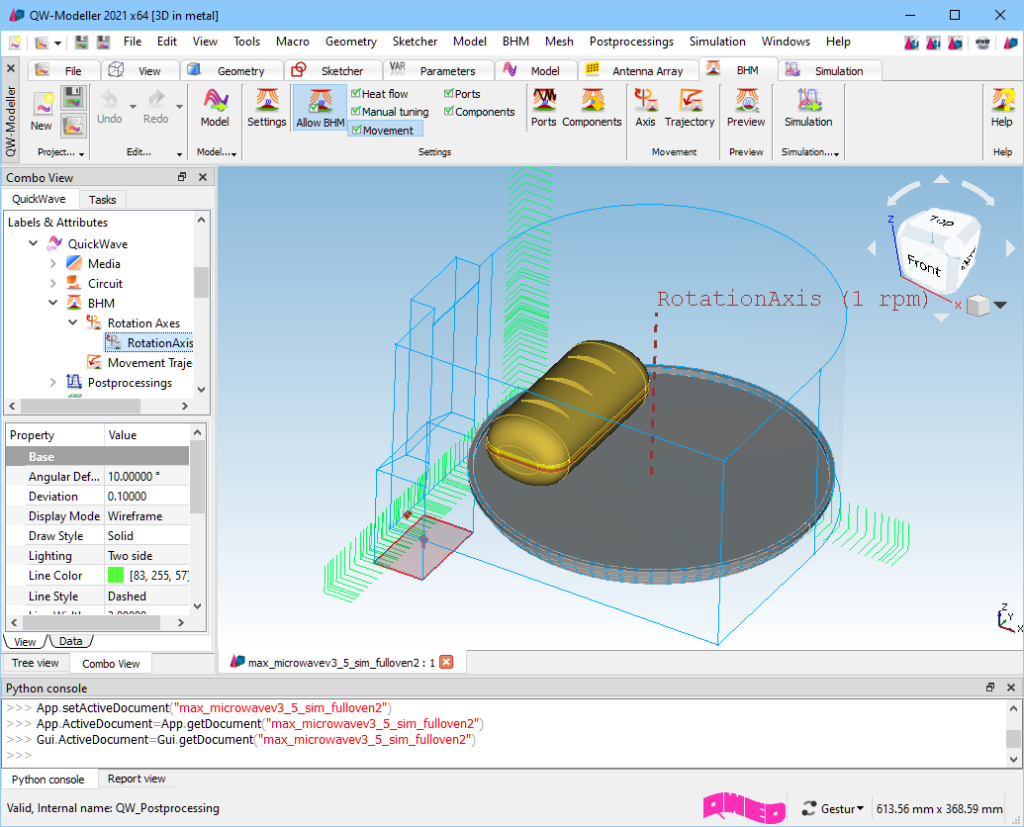Viewport: 1024px width, 827px height.
Task: Close the Combo View panel
Action: pos(202,177)
